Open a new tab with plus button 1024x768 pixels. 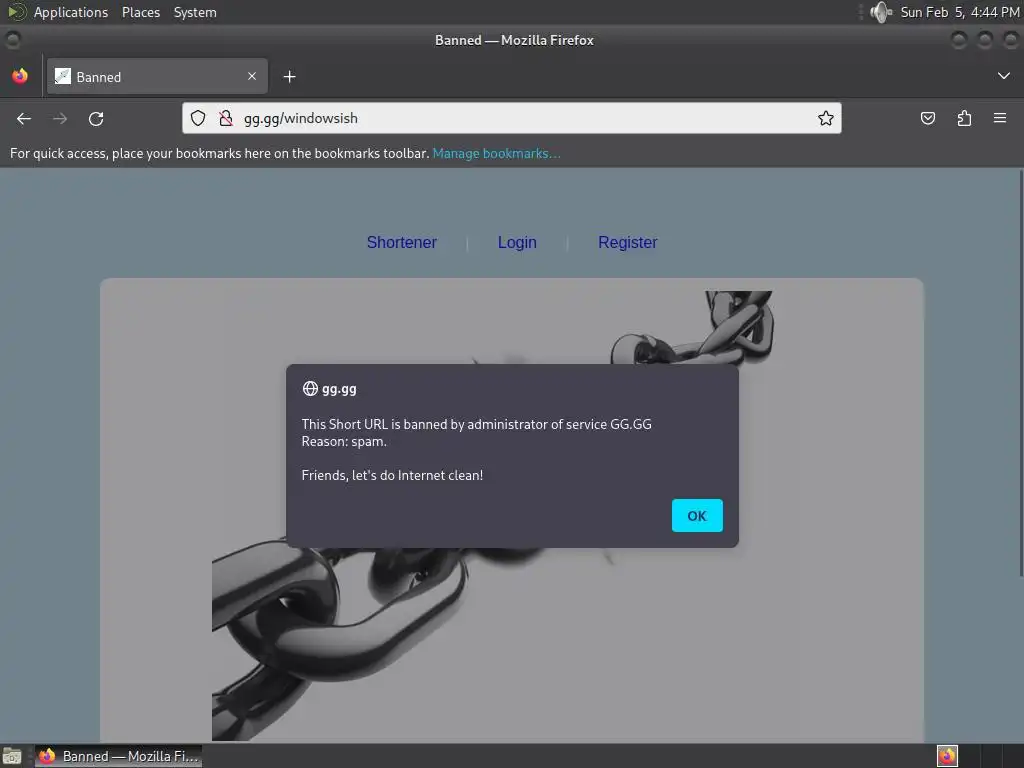pos(289,77)
